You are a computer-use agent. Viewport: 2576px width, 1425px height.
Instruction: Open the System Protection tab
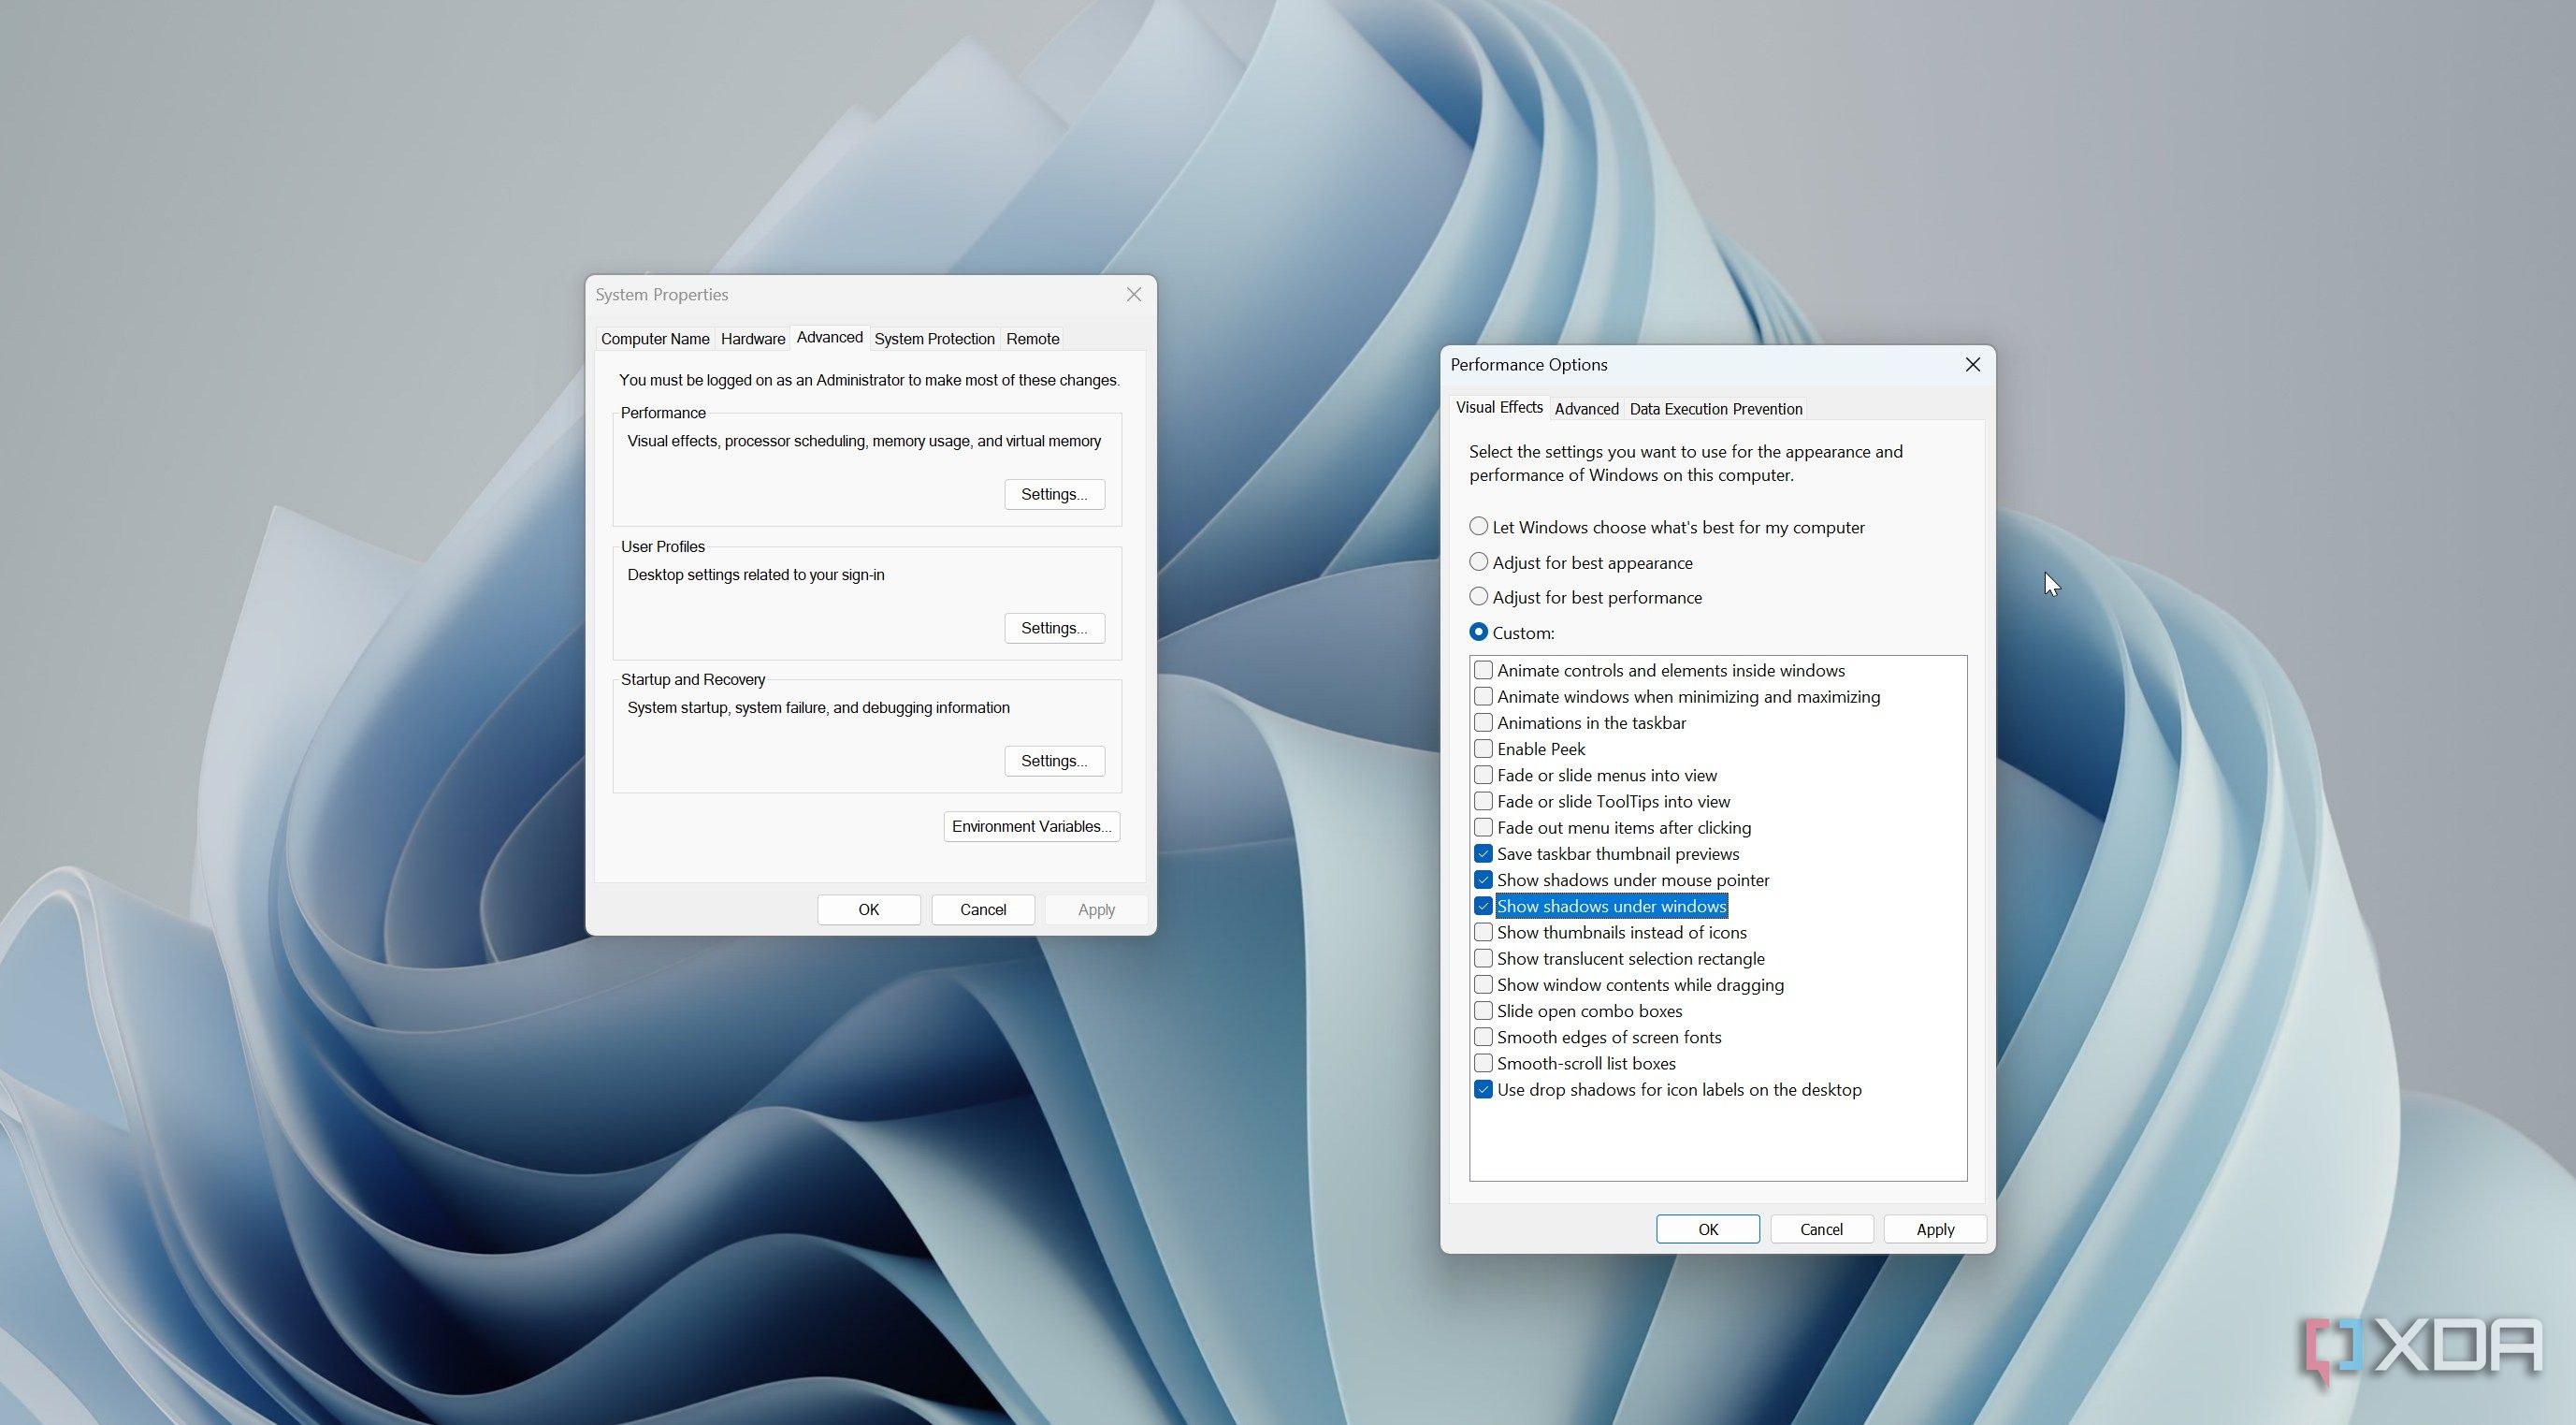click(934, 339)
